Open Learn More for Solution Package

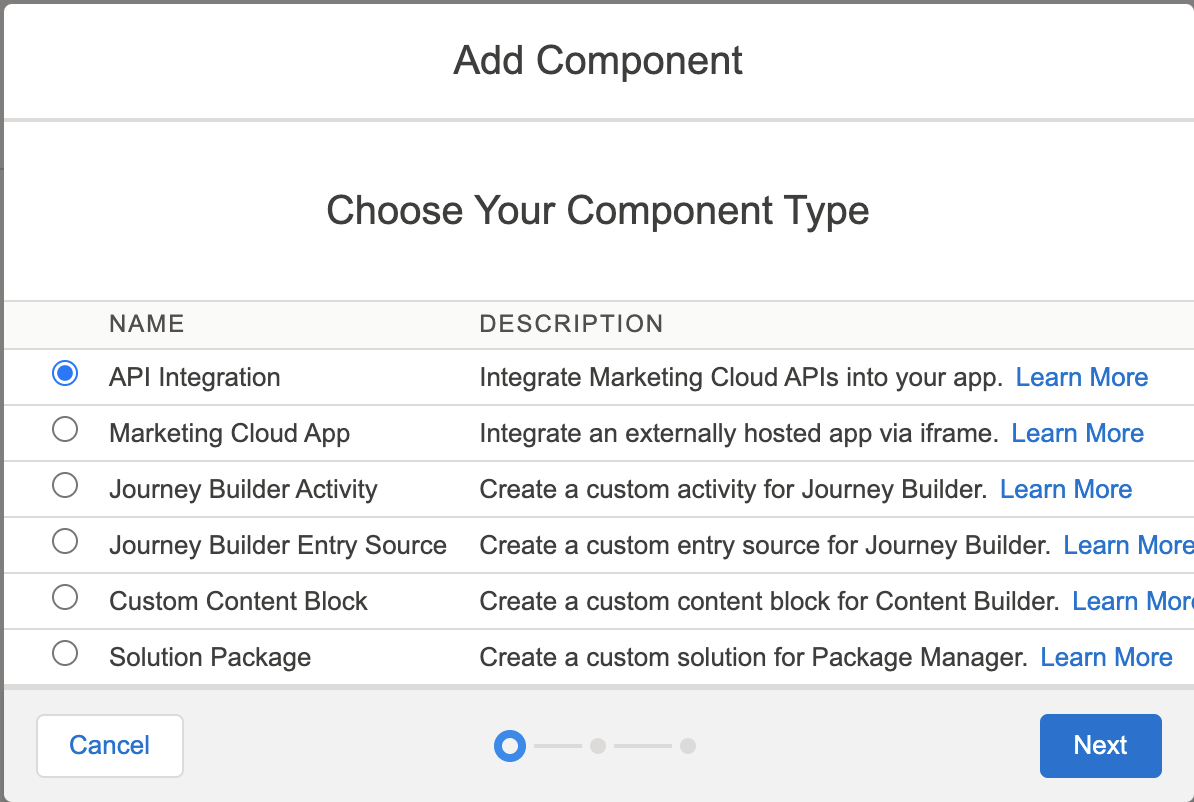point(1106,657)
